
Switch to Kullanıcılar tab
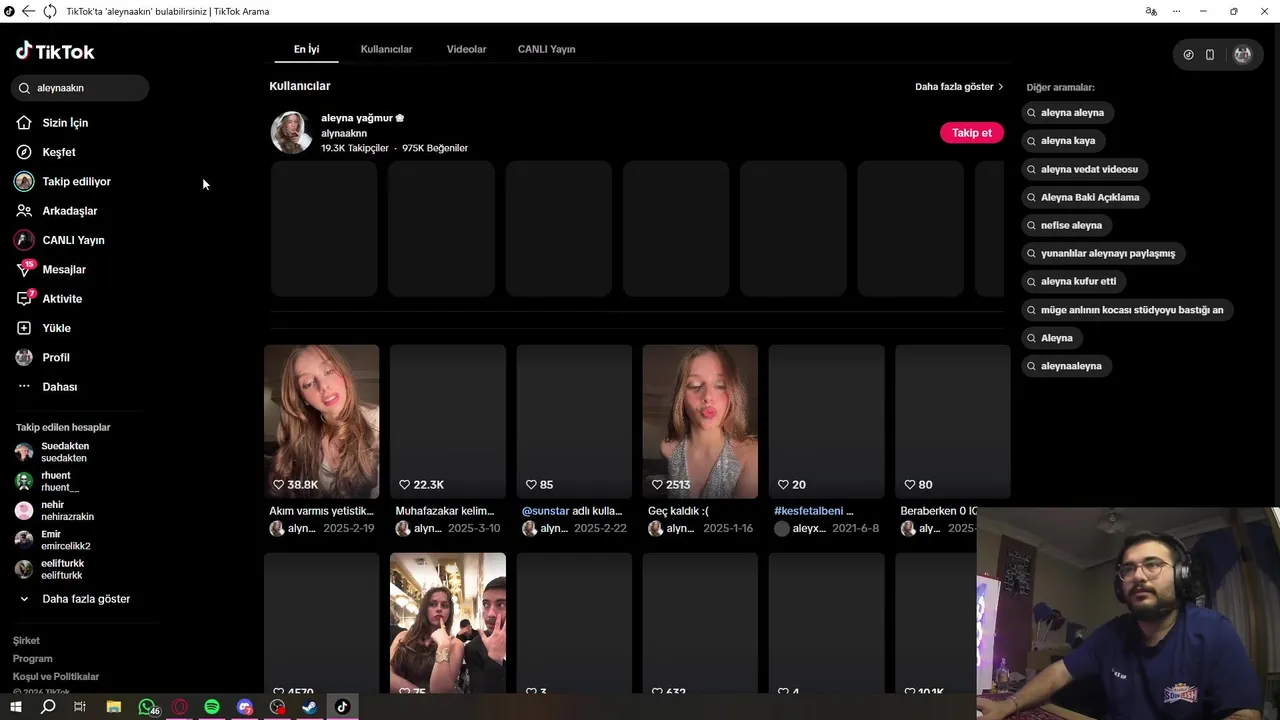point(386,49)
